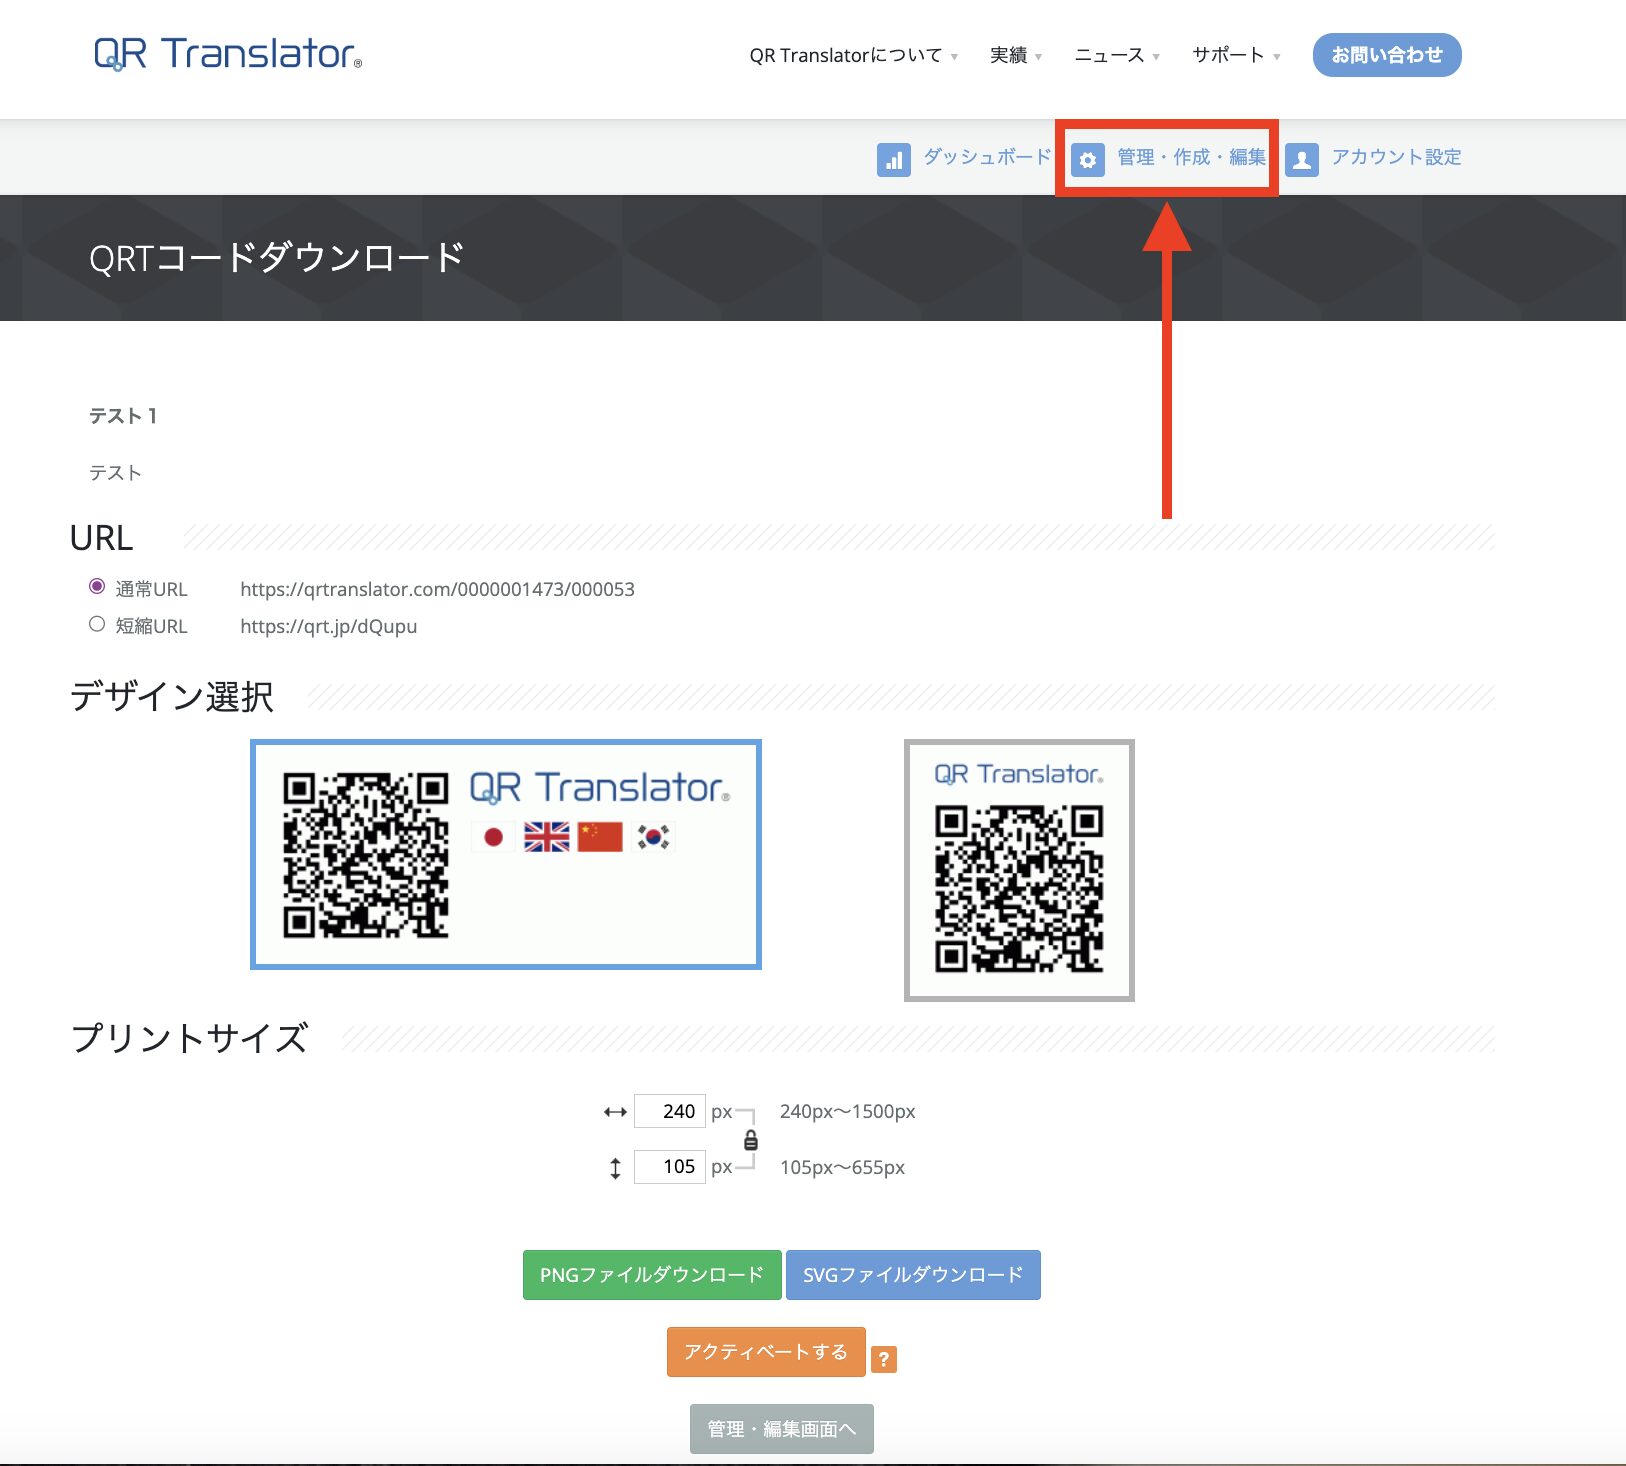Choose the square QR-only design
This screenshot has height=1466, width=1626.
[1019, 870]
